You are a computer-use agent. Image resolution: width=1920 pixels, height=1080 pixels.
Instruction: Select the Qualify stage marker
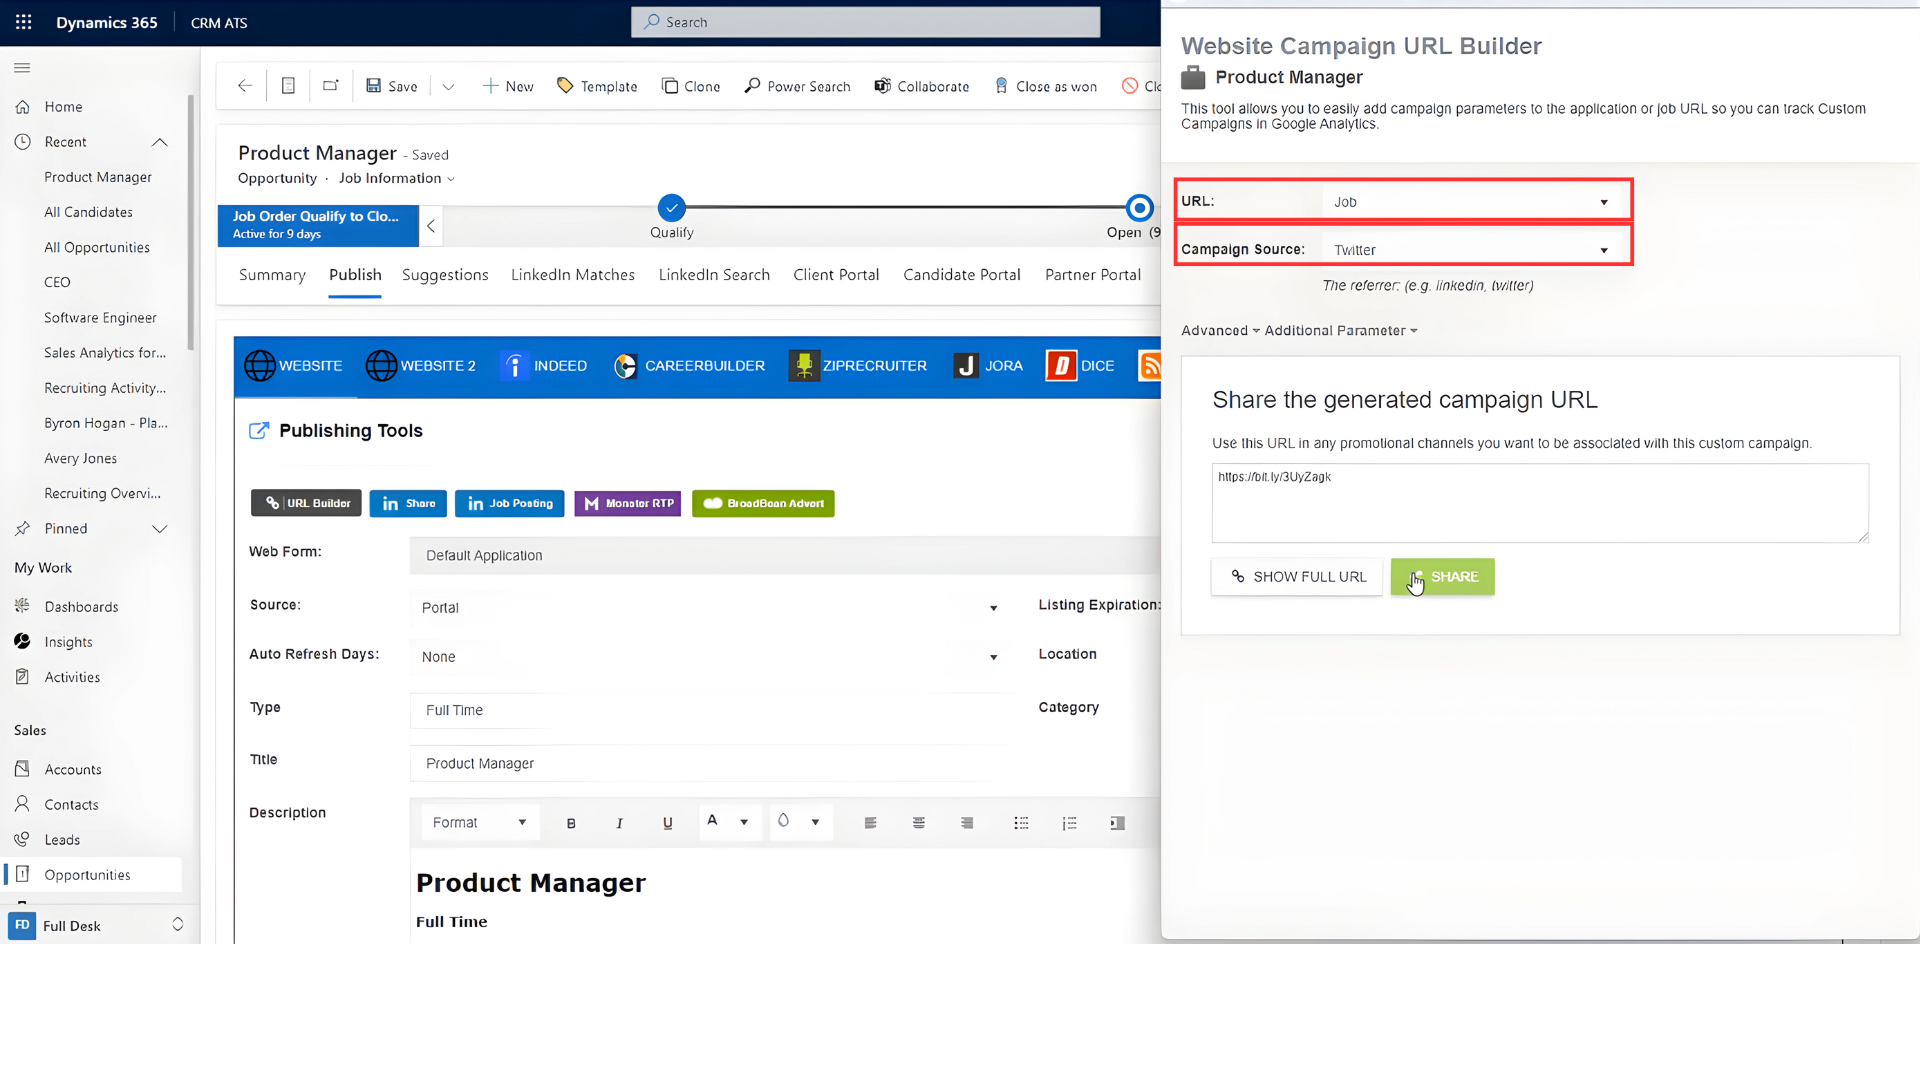(672, 208)
